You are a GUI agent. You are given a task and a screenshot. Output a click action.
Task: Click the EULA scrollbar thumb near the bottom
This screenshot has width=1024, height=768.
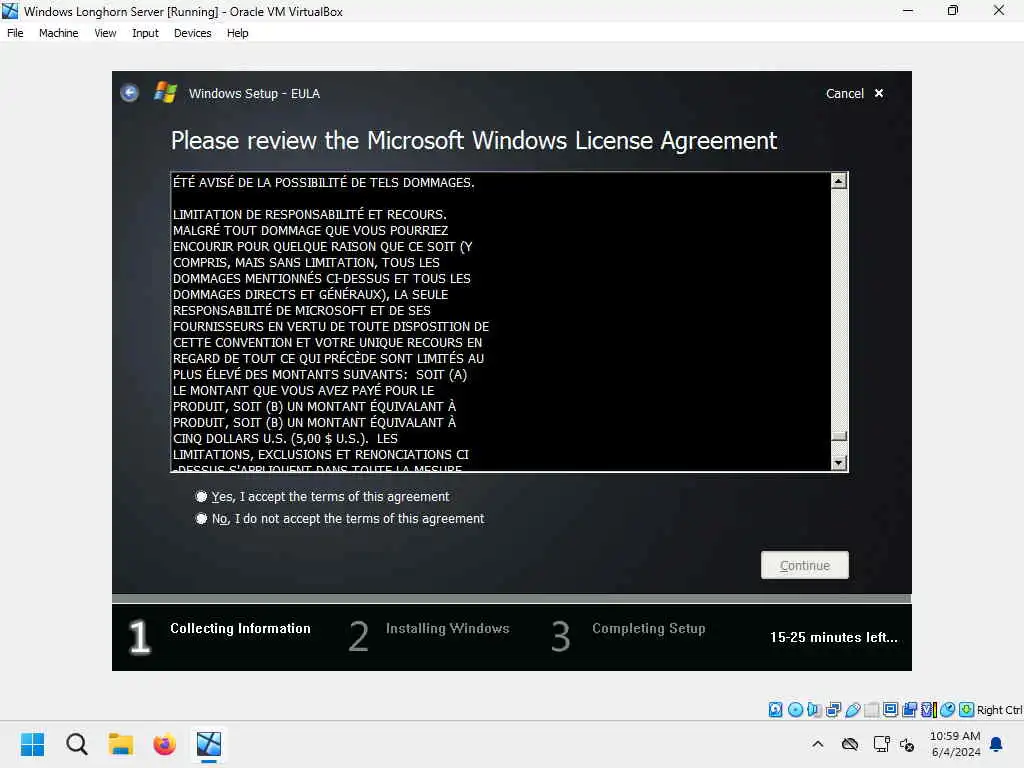coord(839,436)
